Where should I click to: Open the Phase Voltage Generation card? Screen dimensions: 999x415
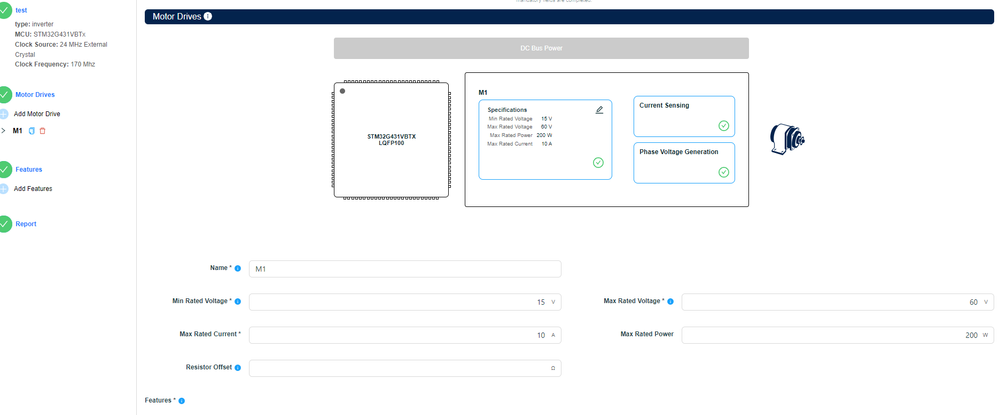tap(684, 163)
